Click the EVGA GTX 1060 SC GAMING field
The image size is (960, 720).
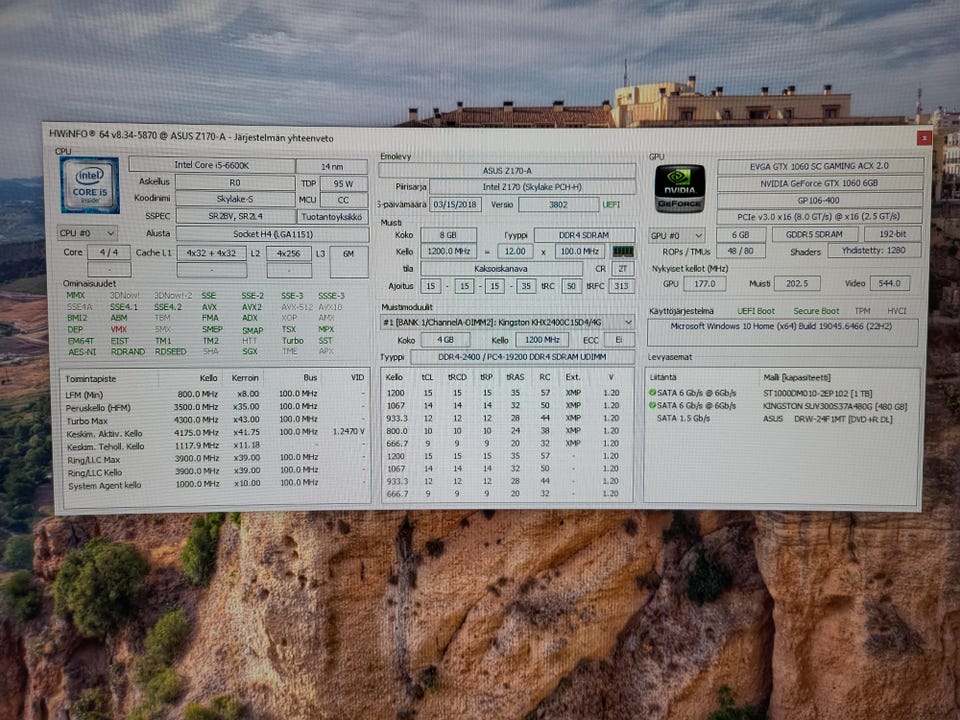point(819,166)
